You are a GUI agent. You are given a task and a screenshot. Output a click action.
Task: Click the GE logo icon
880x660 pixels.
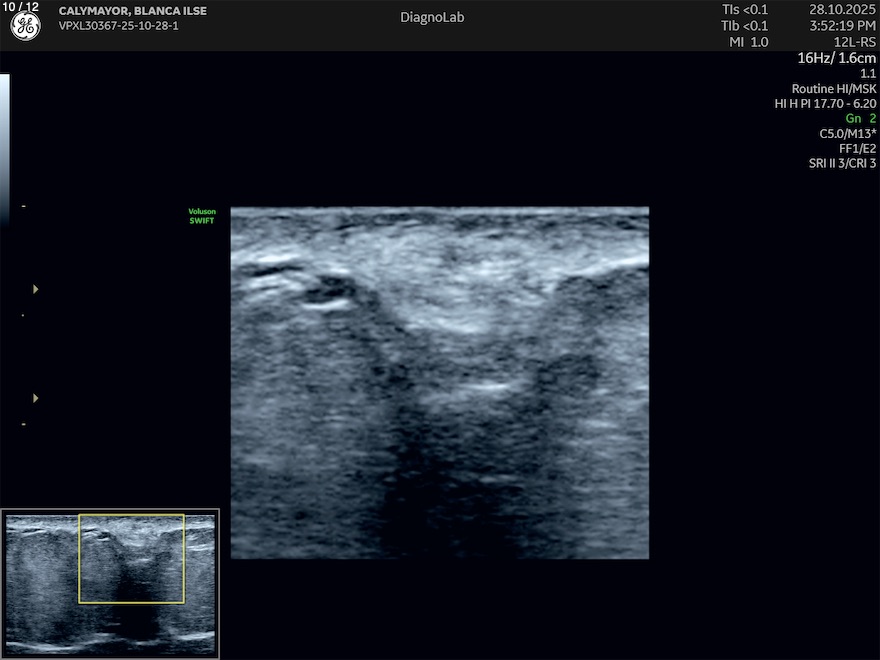pos(25,27)
